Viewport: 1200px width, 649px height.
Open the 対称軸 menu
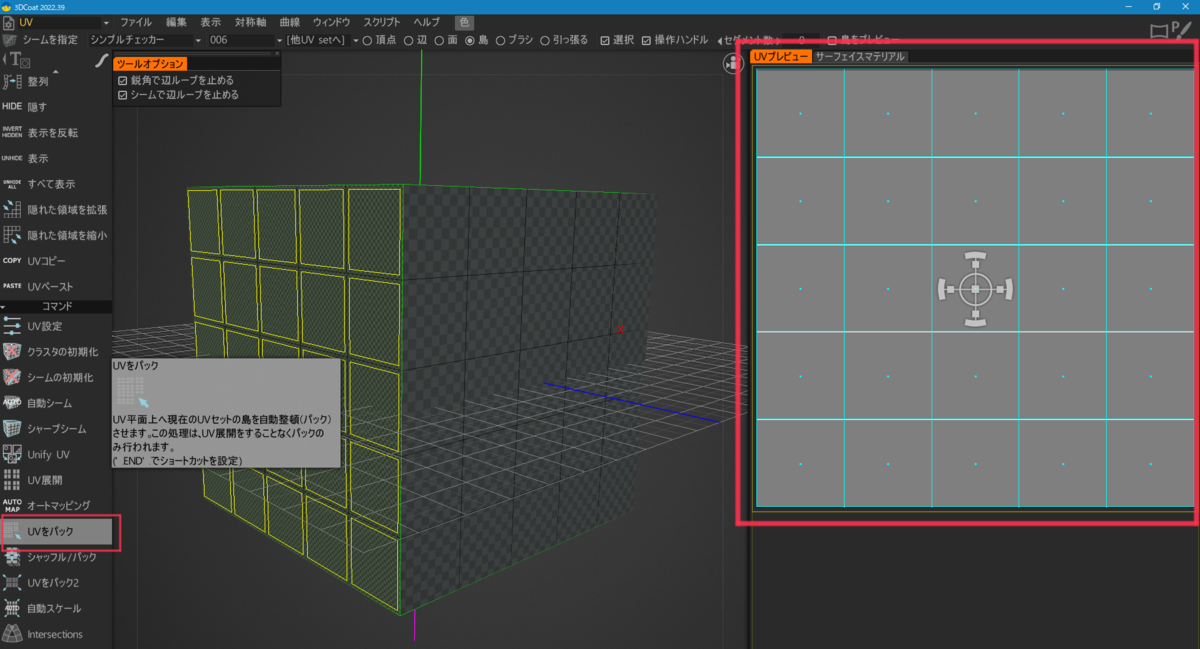pos(251,22)
